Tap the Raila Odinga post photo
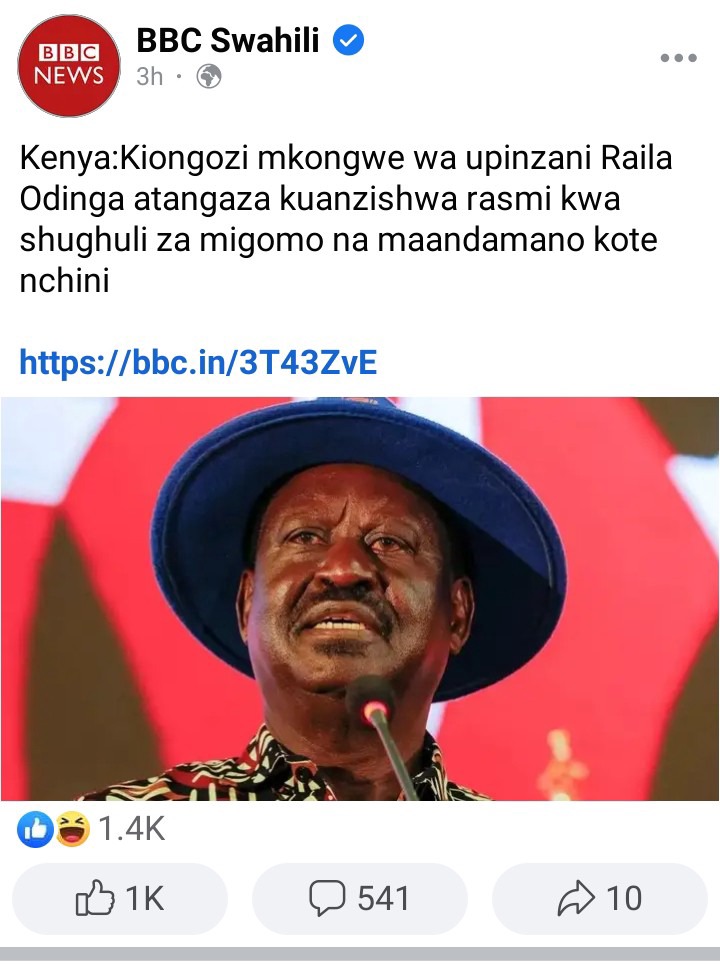The image size is (720, 965). coord(360,599)
